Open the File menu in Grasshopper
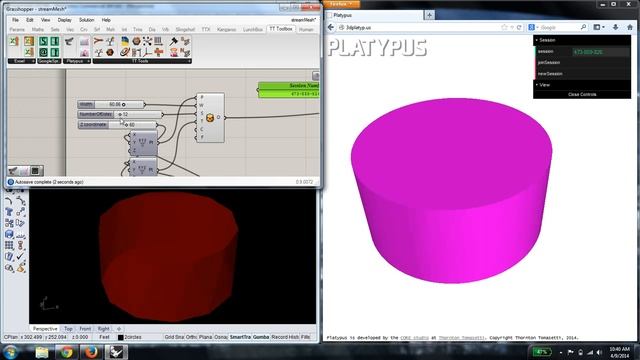640x360 pixels. pos(15,20)
